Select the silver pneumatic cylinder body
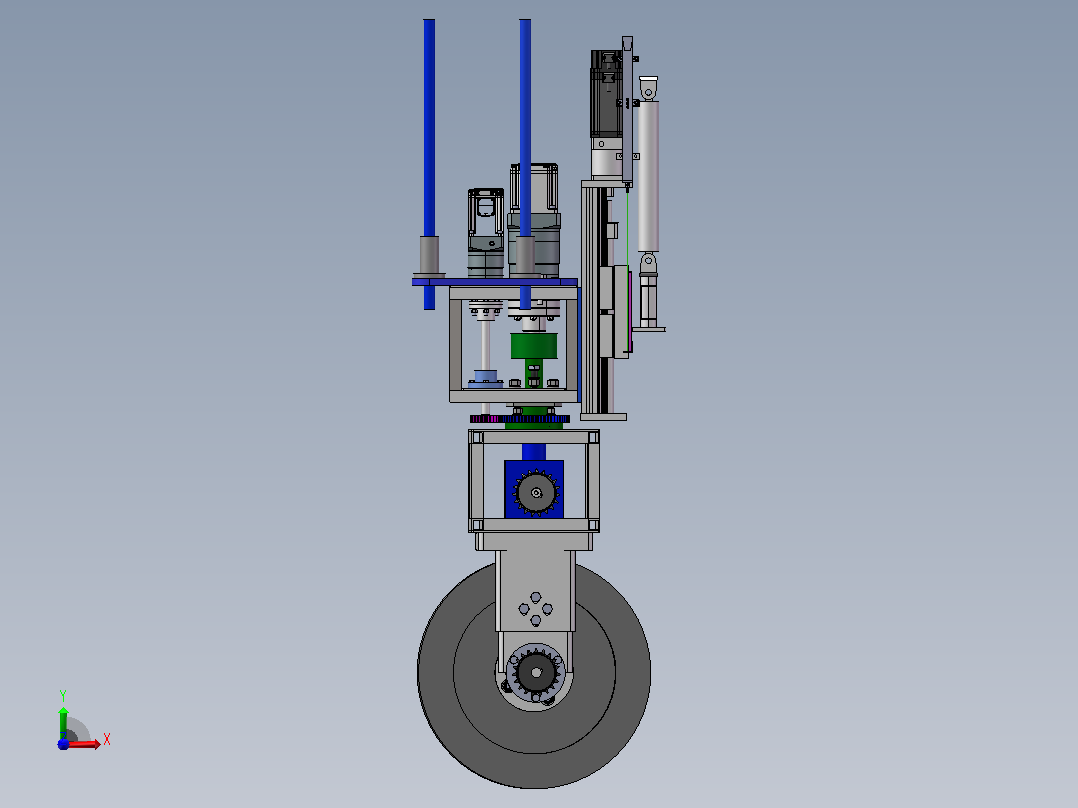The image size is (1078, 808). pos(648,176)
